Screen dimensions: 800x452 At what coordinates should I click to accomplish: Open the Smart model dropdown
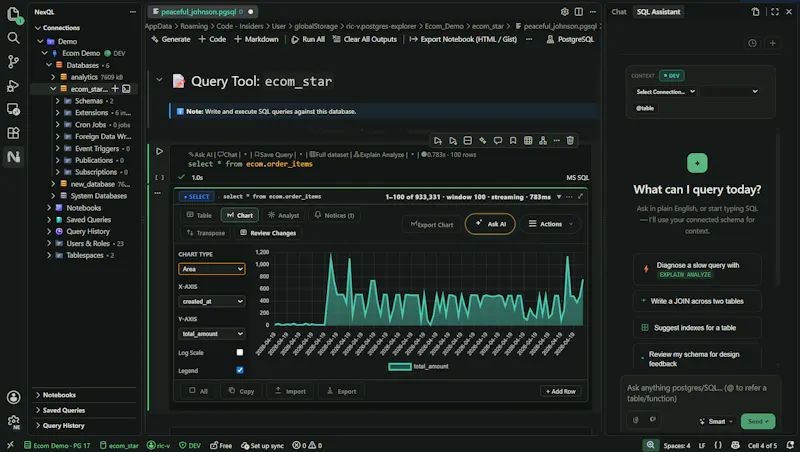pyautogui.click(x=716, y=421)
